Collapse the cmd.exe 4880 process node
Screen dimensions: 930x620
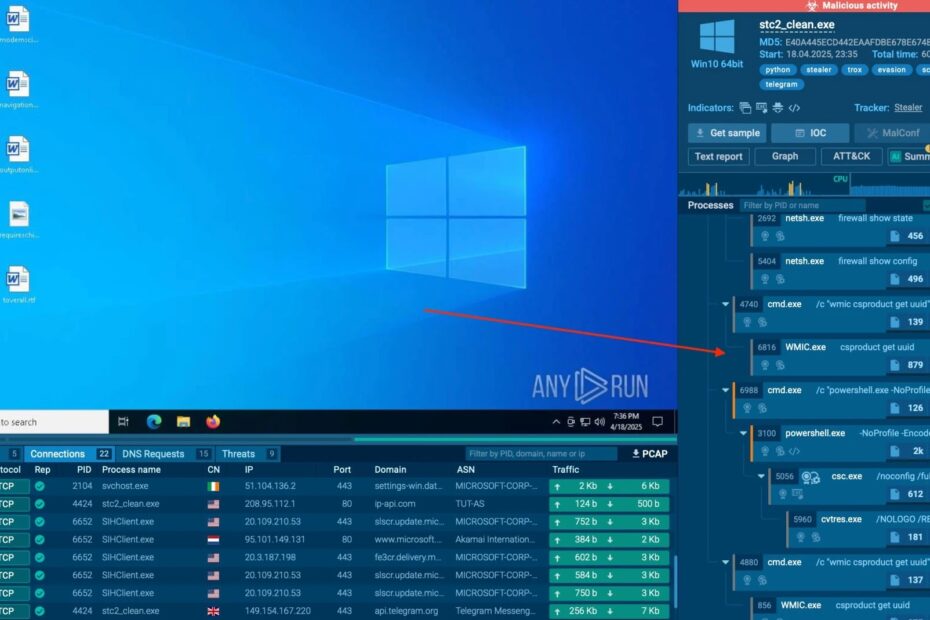click(x=725, y=562)
